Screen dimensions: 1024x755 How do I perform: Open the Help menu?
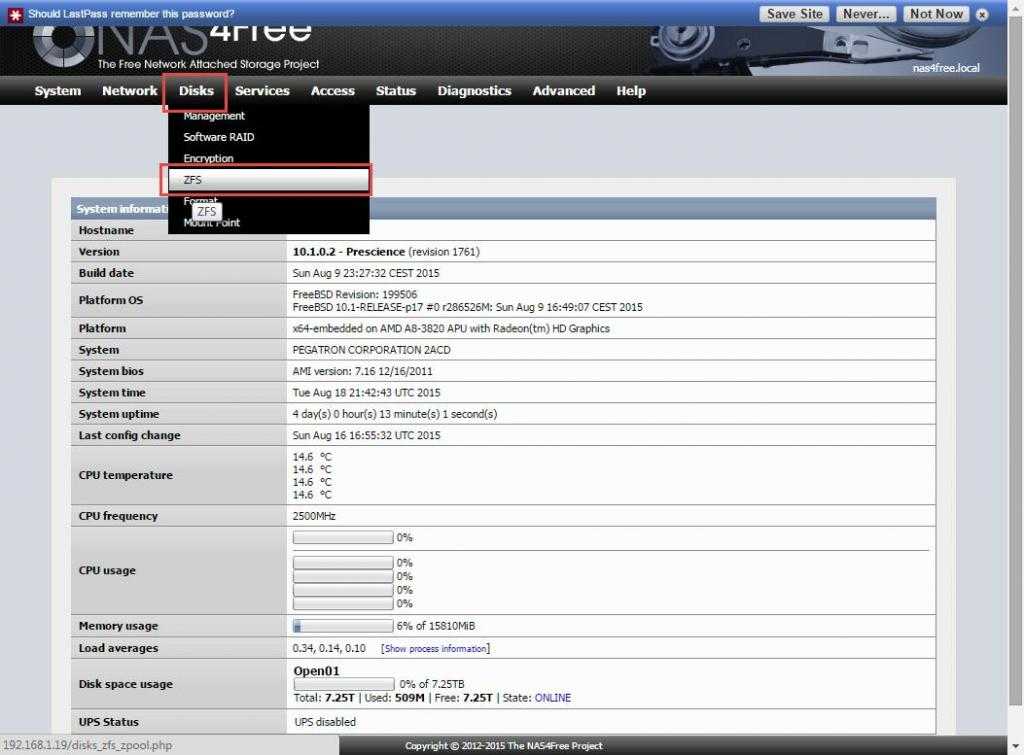(x=631, y=91)
